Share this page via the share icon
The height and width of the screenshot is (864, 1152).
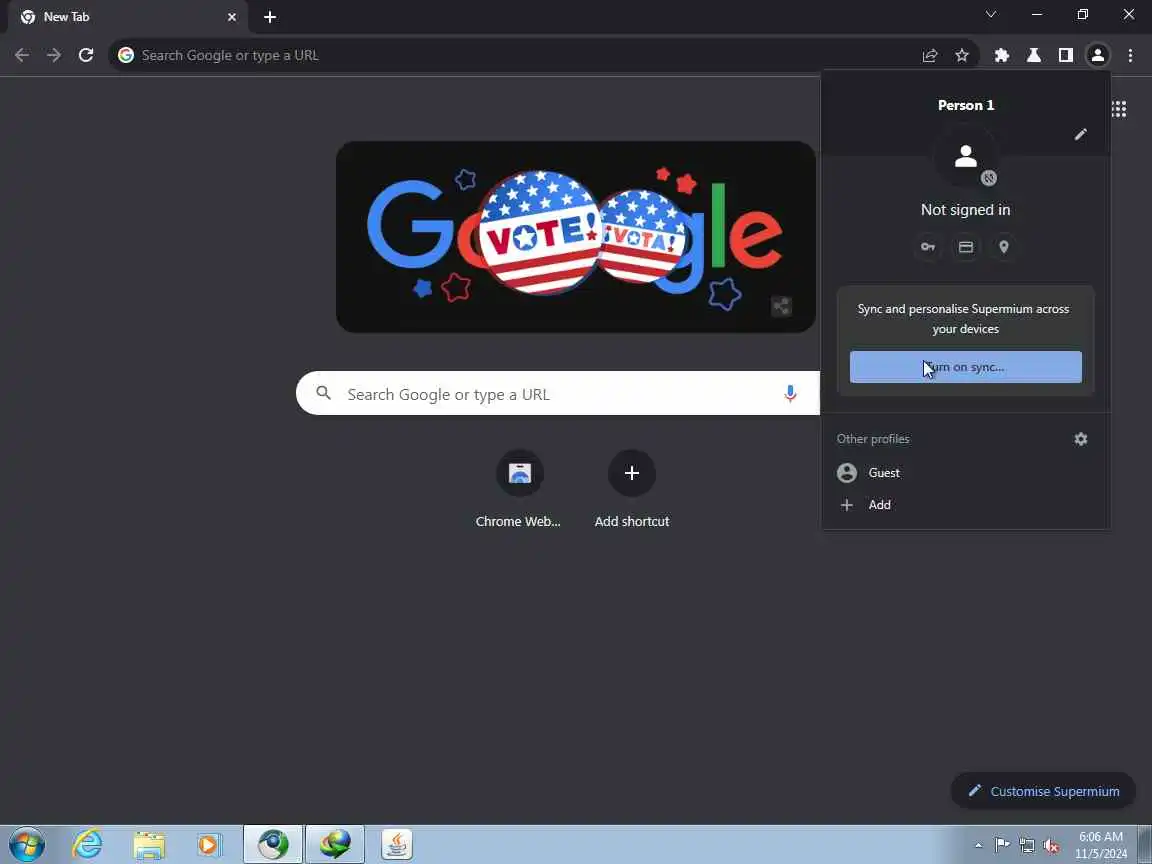click(930, 55)
